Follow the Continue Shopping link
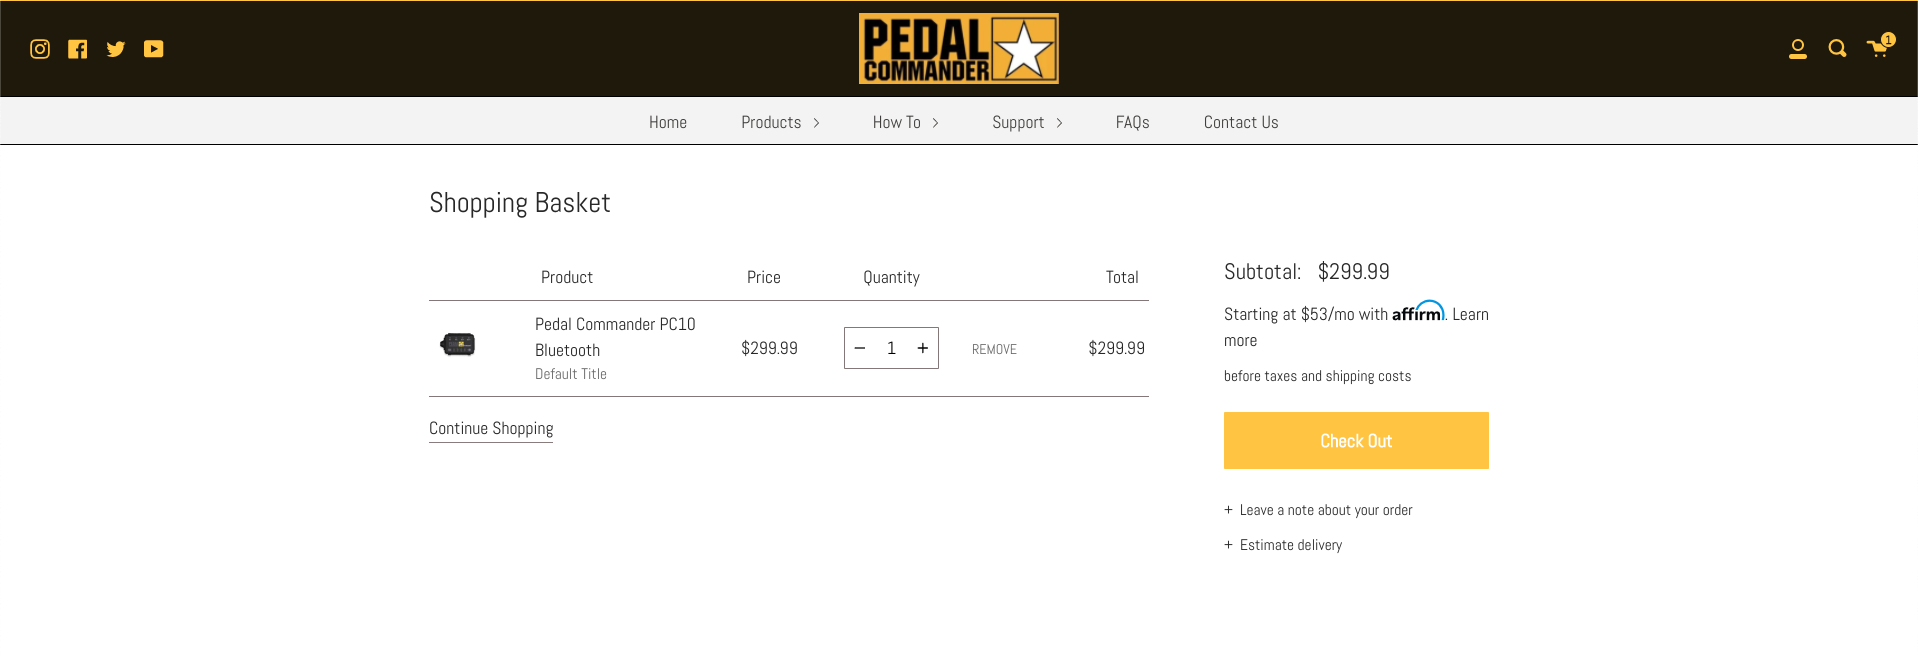 click(491, 428)
